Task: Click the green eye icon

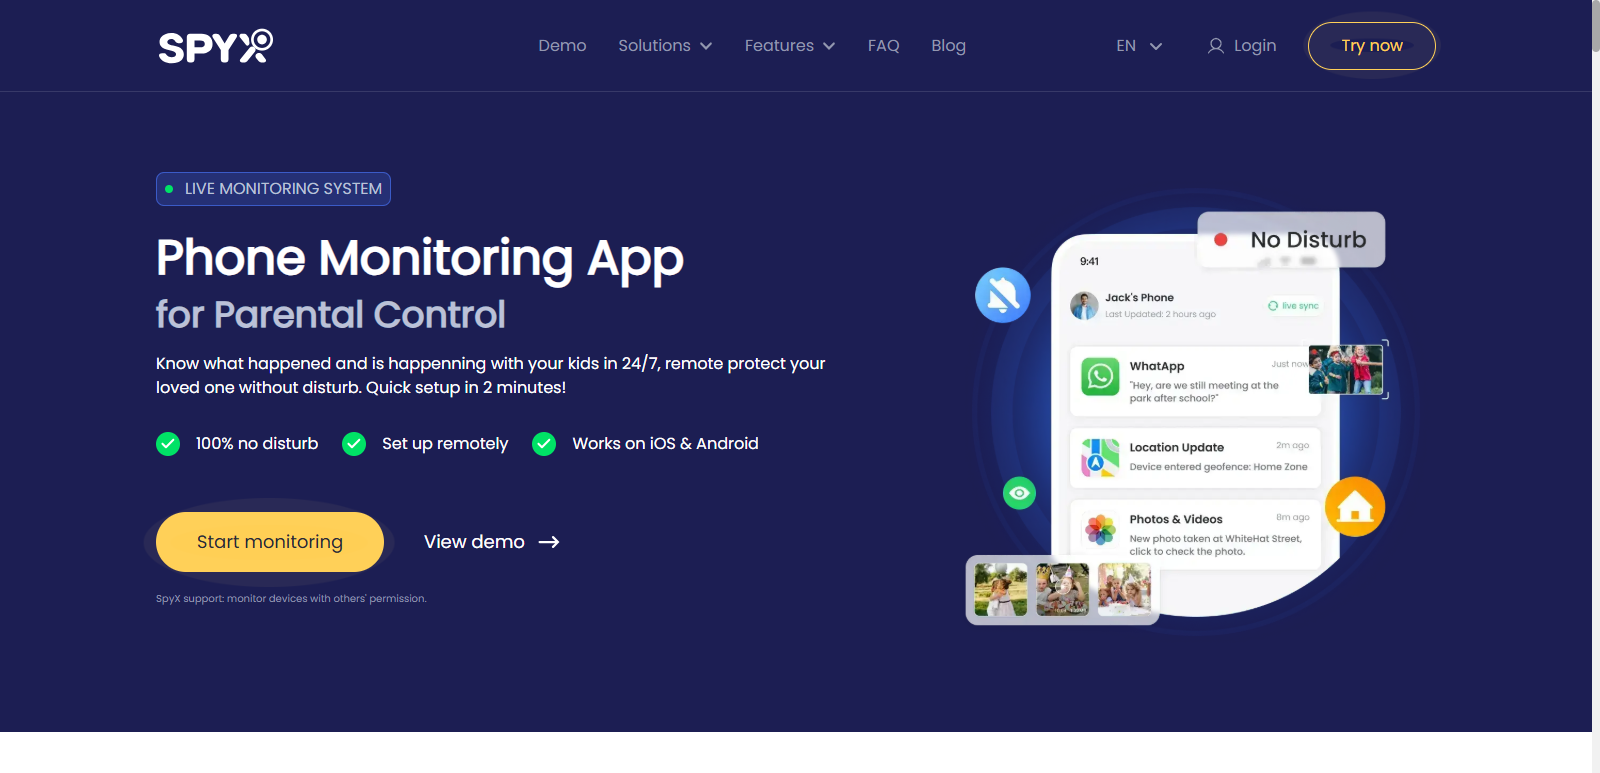Action: (1019, 493)
